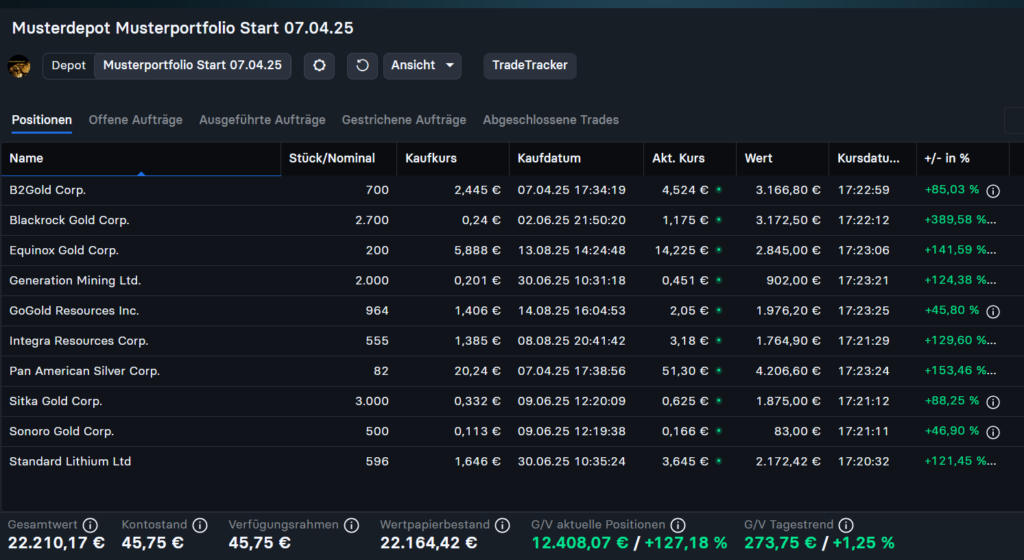Select the Pan American Silver Corp. position

84,371
